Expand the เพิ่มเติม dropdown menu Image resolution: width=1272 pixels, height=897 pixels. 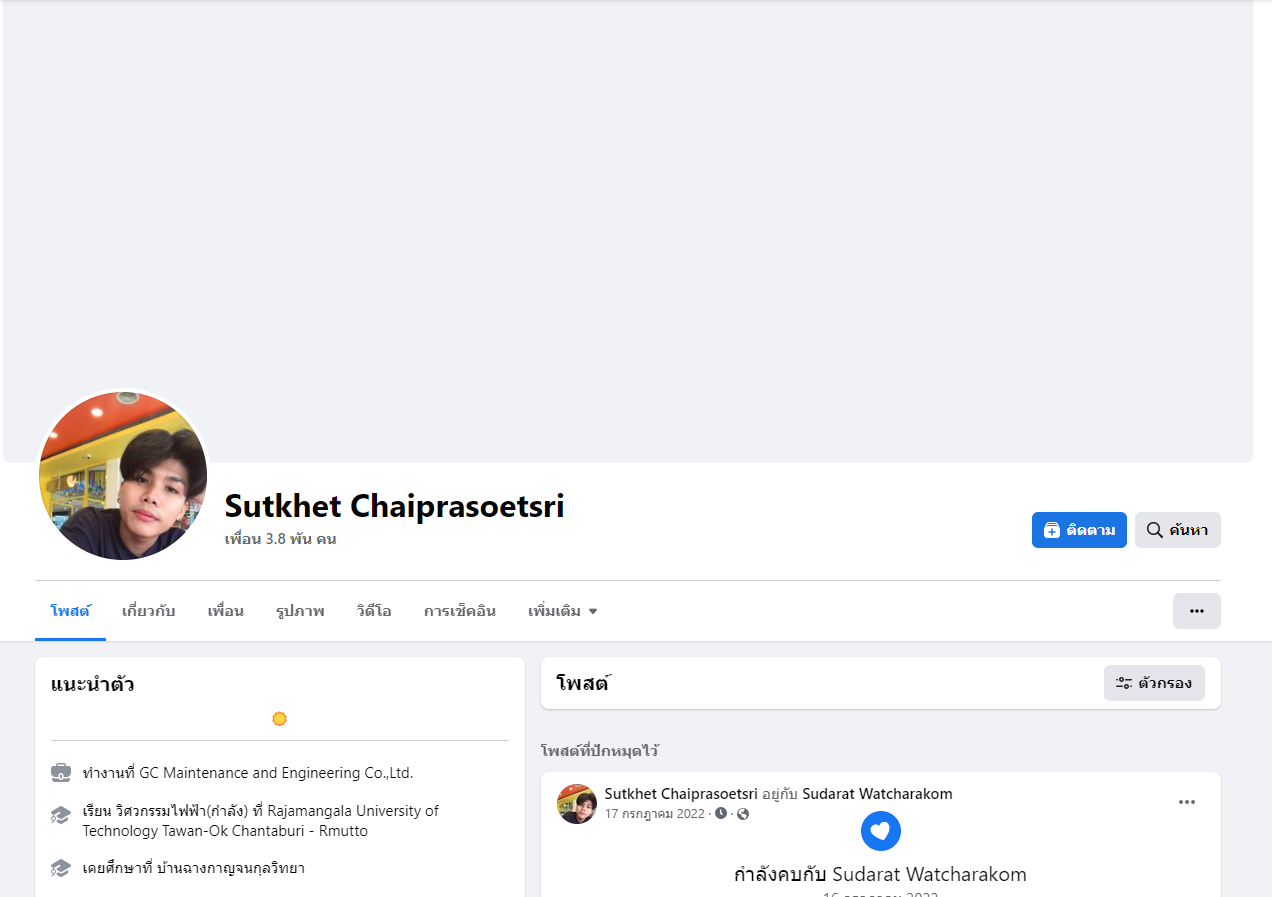tap(562, 611)
